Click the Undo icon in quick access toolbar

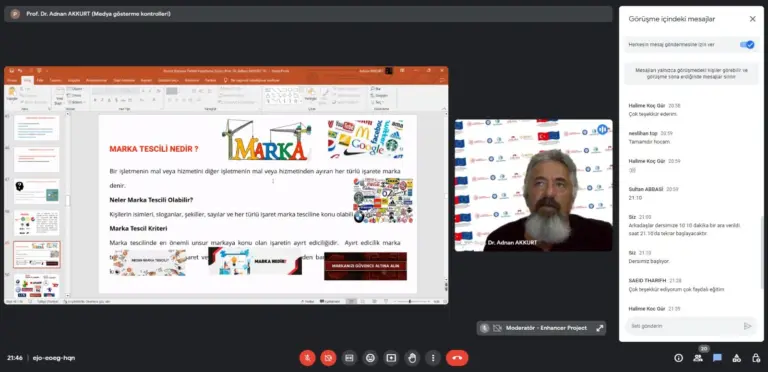click(x=20, y=70)
